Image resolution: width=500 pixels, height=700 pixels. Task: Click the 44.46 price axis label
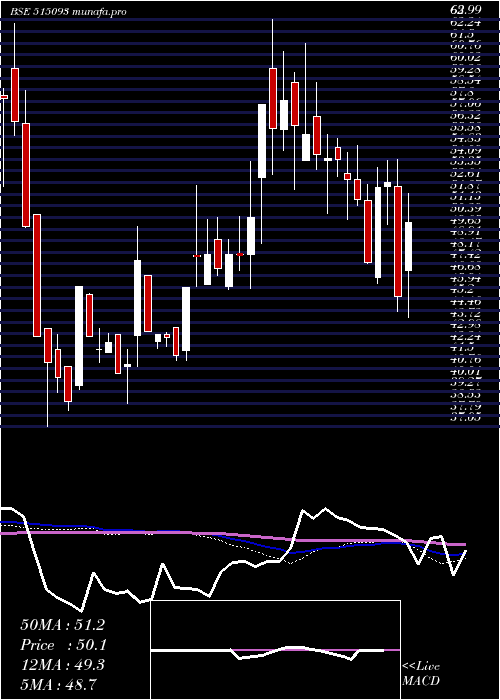466,302
